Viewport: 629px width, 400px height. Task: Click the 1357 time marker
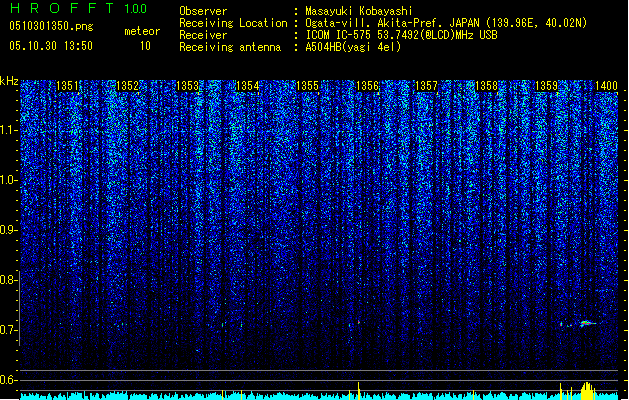pyautogui.click(x=426, y=86)
